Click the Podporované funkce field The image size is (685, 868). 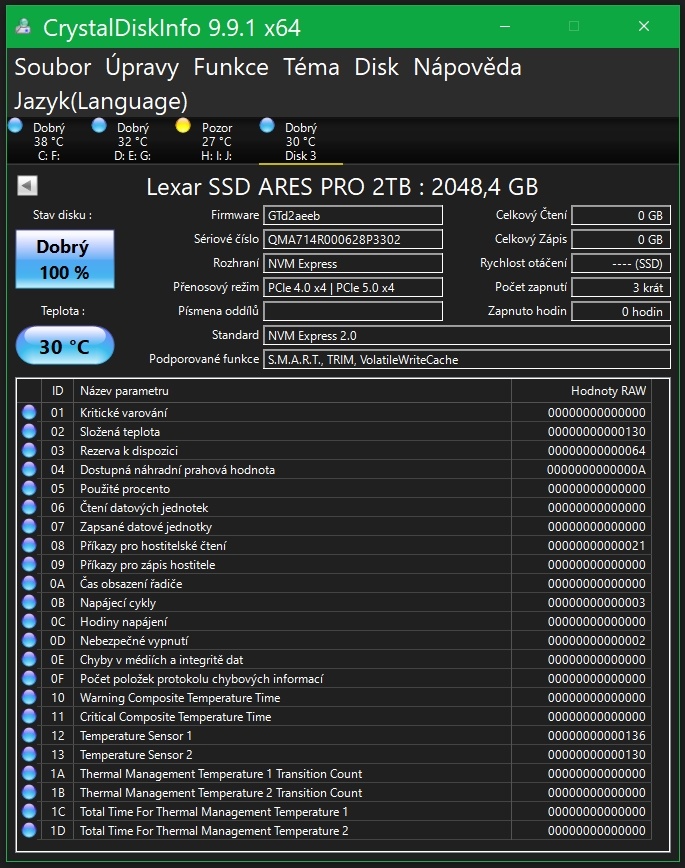point(467,359)
